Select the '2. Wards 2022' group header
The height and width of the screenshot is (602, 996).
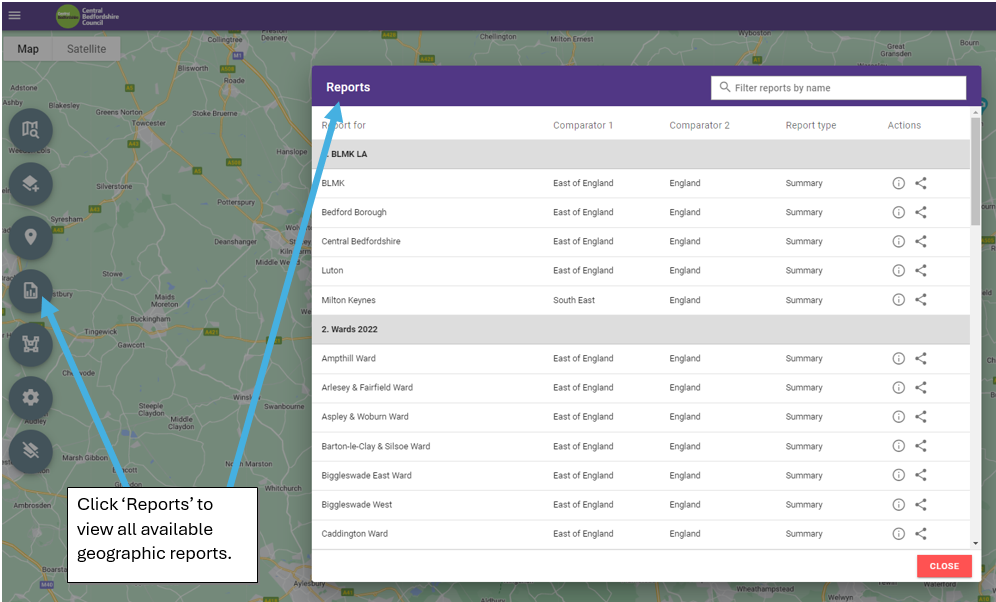pos(641,329)
